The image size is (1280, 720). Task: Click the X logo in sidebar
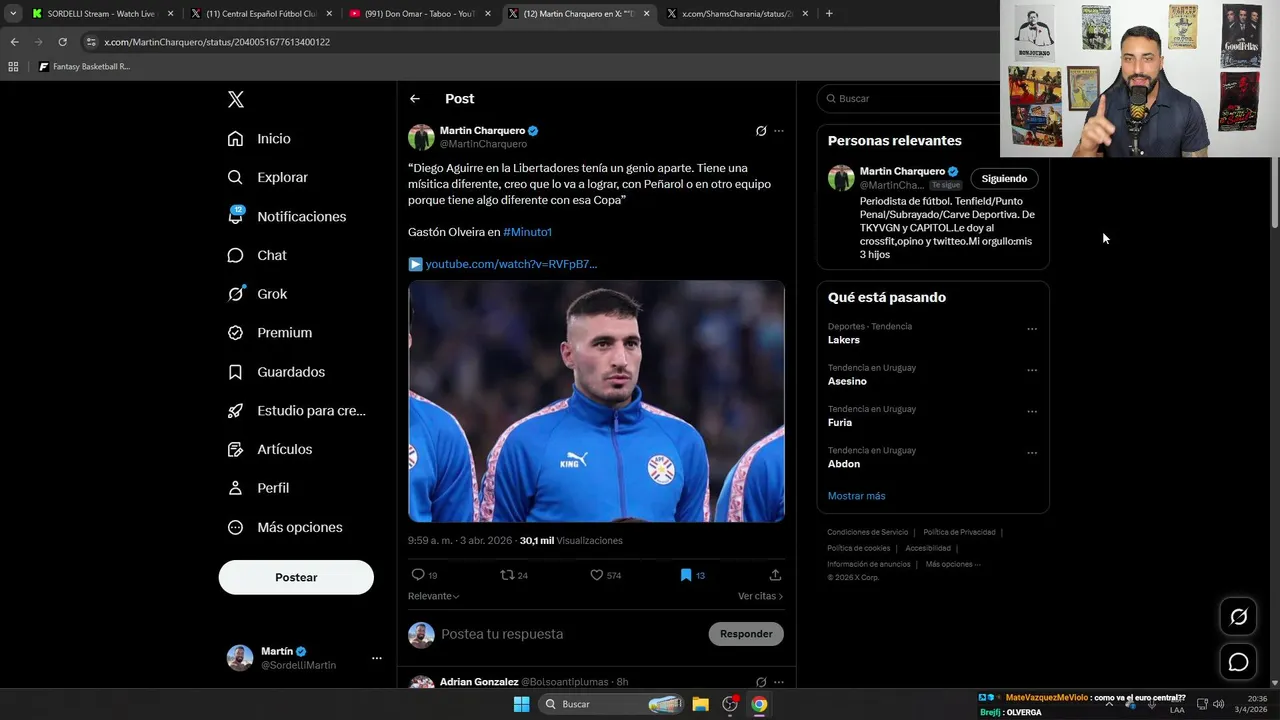coord(236,99)
